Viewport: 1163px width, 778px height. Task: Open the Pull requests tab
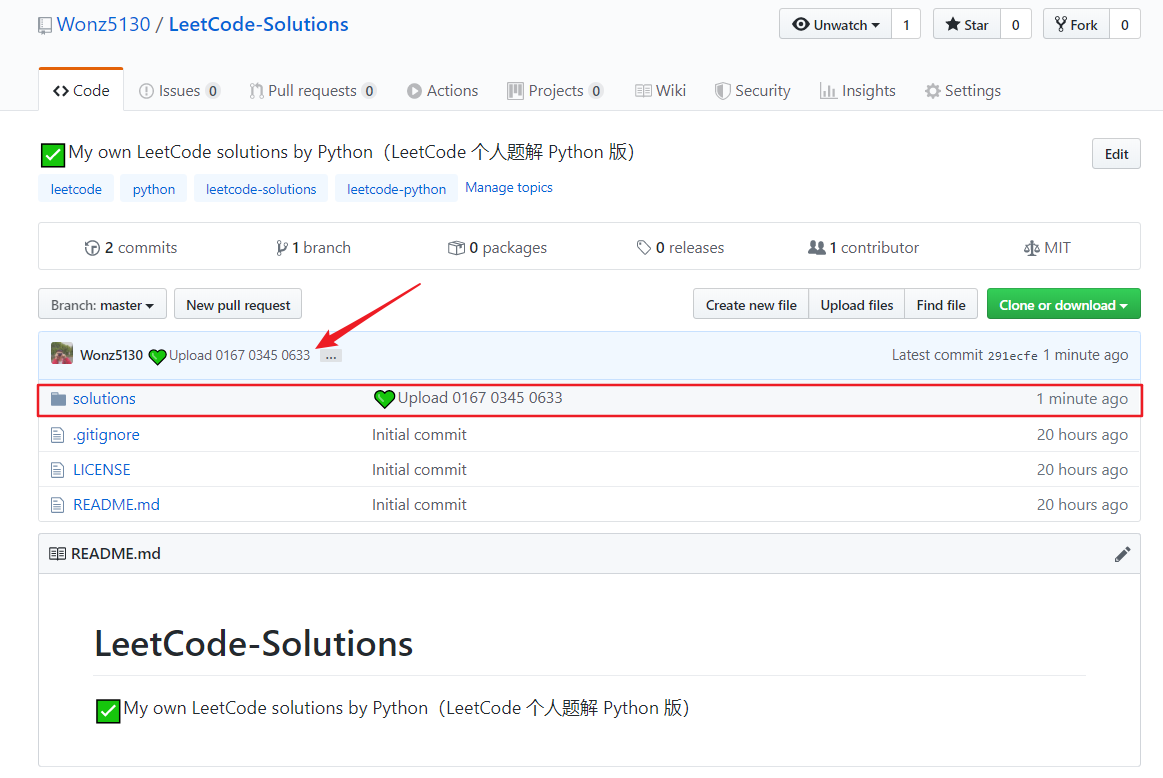point(312,91)
